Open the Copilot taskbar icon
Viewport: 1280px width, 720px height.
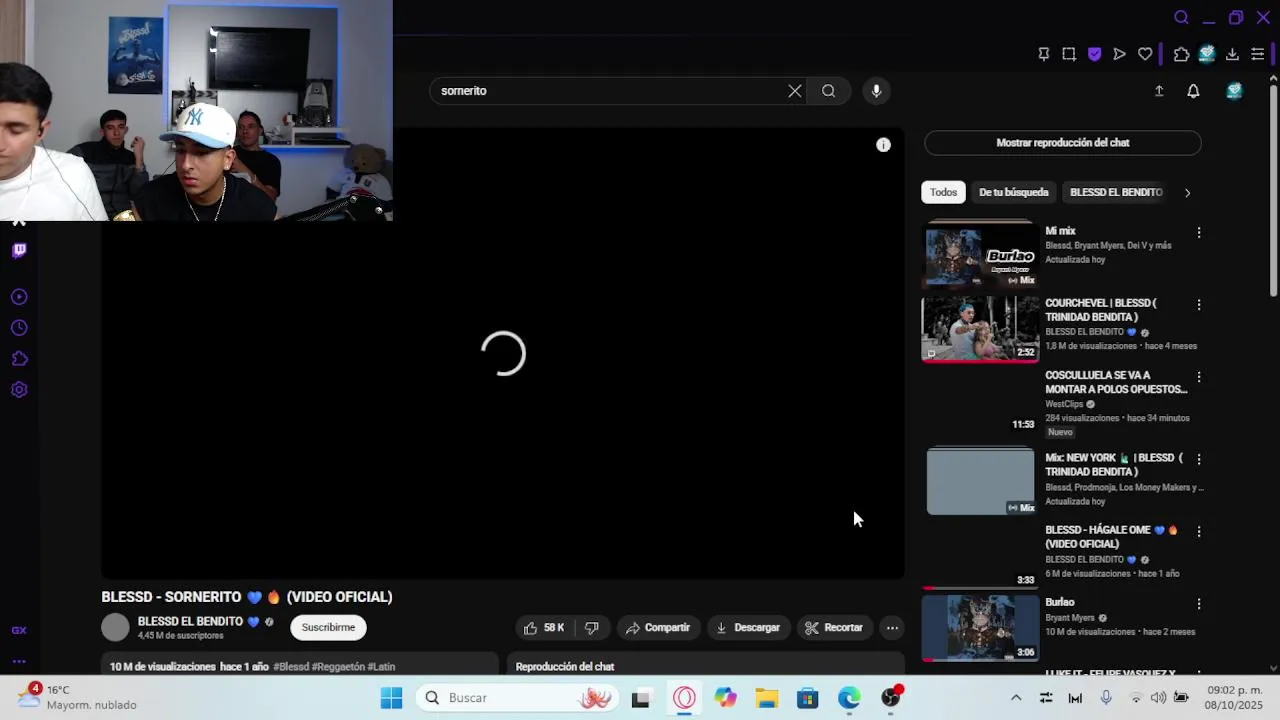pyautogui.click(x=725, y=698)
